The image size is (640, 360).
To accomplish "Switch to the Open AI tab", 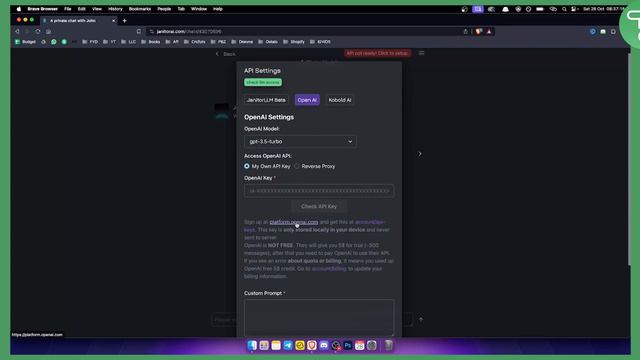I will coord(307,100).
